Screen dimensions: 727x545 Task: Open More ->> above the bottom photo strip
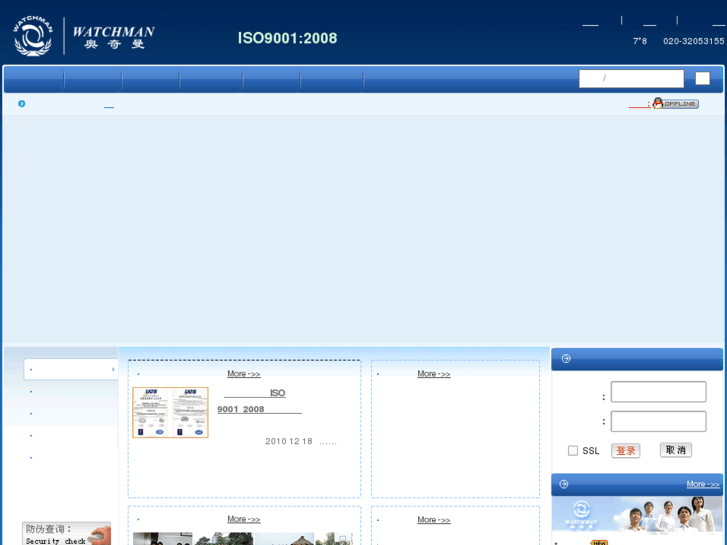(243, 519)
